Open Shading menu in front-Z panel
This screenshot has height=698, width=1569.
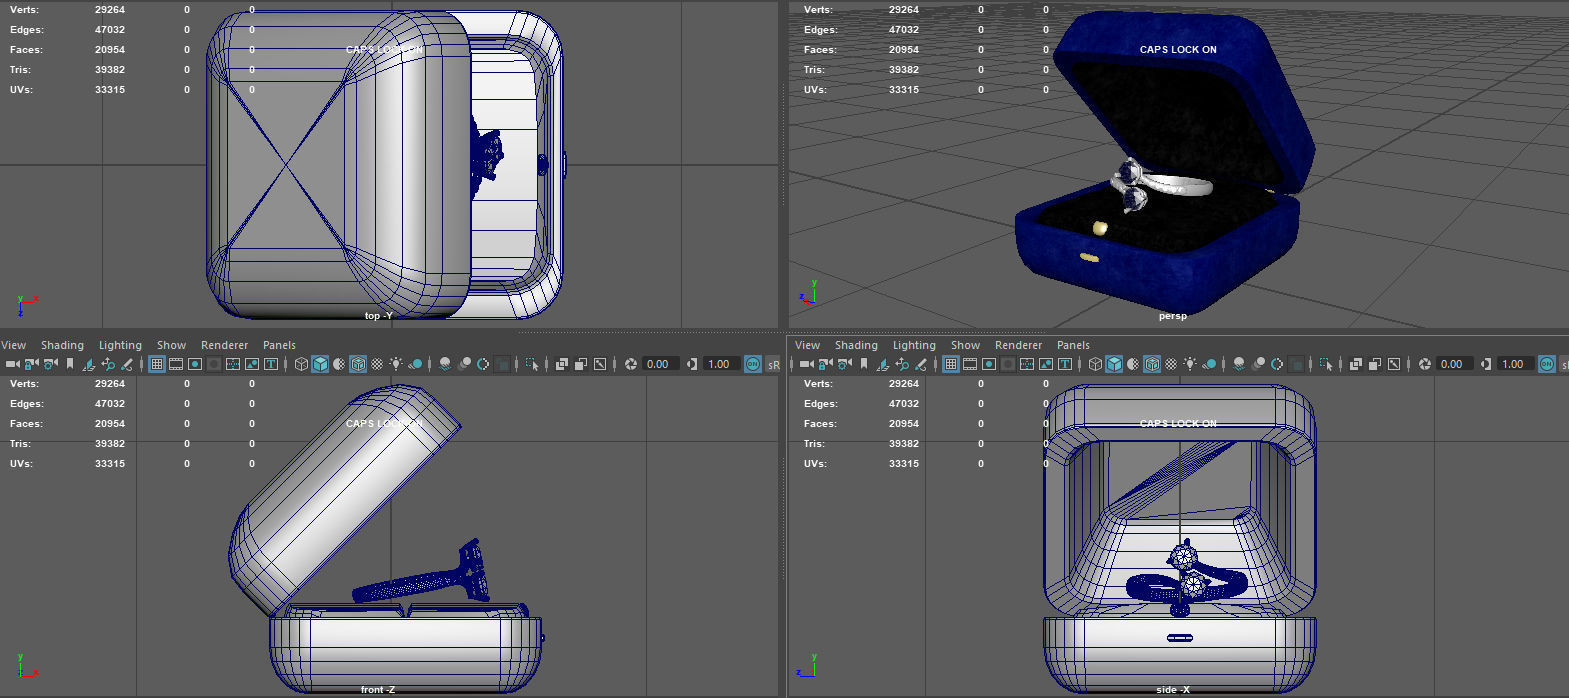pos(62,345)
